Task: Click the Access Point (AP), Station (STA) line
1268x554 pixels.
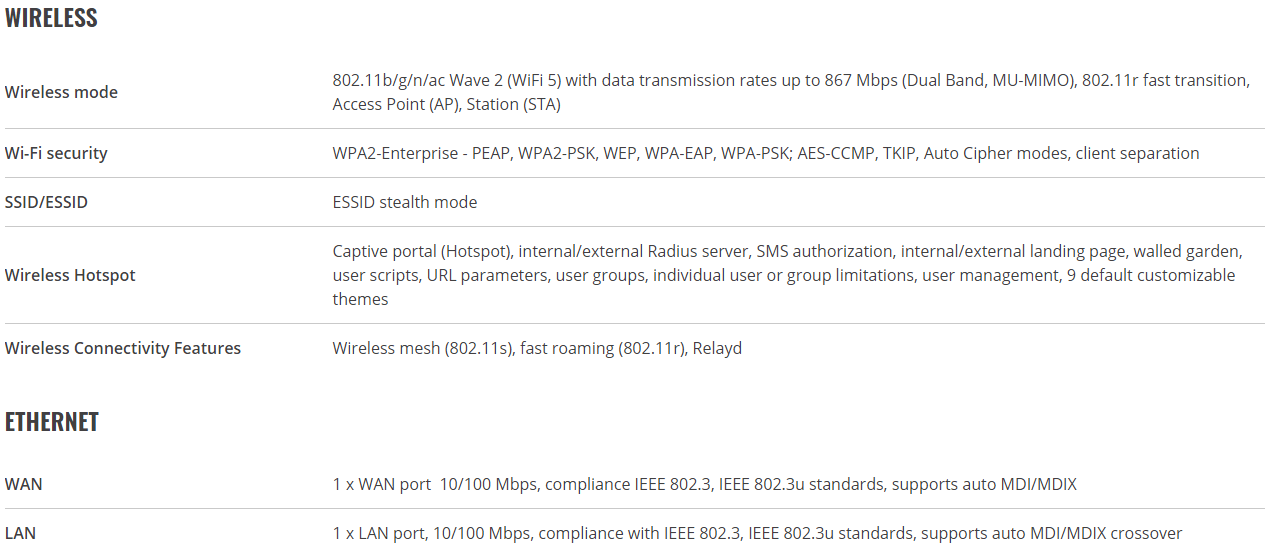Action: pyautogui.click(x=447, y=104)
